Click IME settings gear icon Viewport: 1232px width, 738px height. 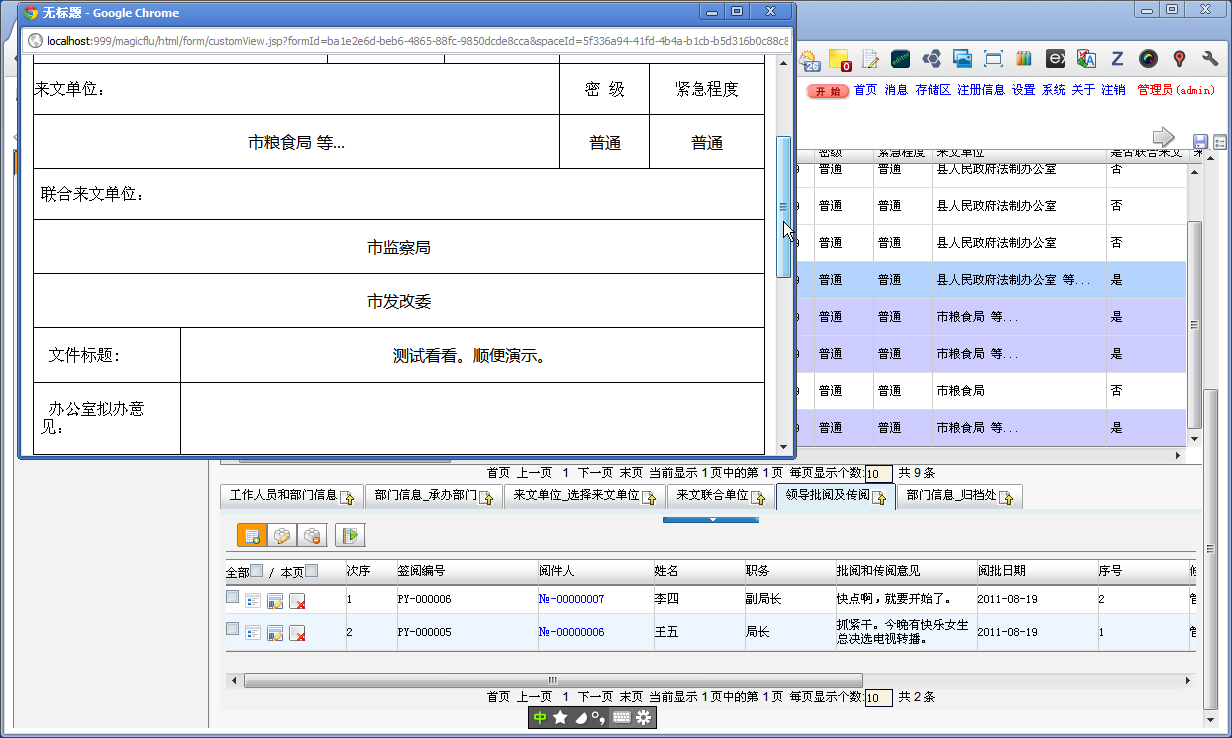(x=643, y=717)
